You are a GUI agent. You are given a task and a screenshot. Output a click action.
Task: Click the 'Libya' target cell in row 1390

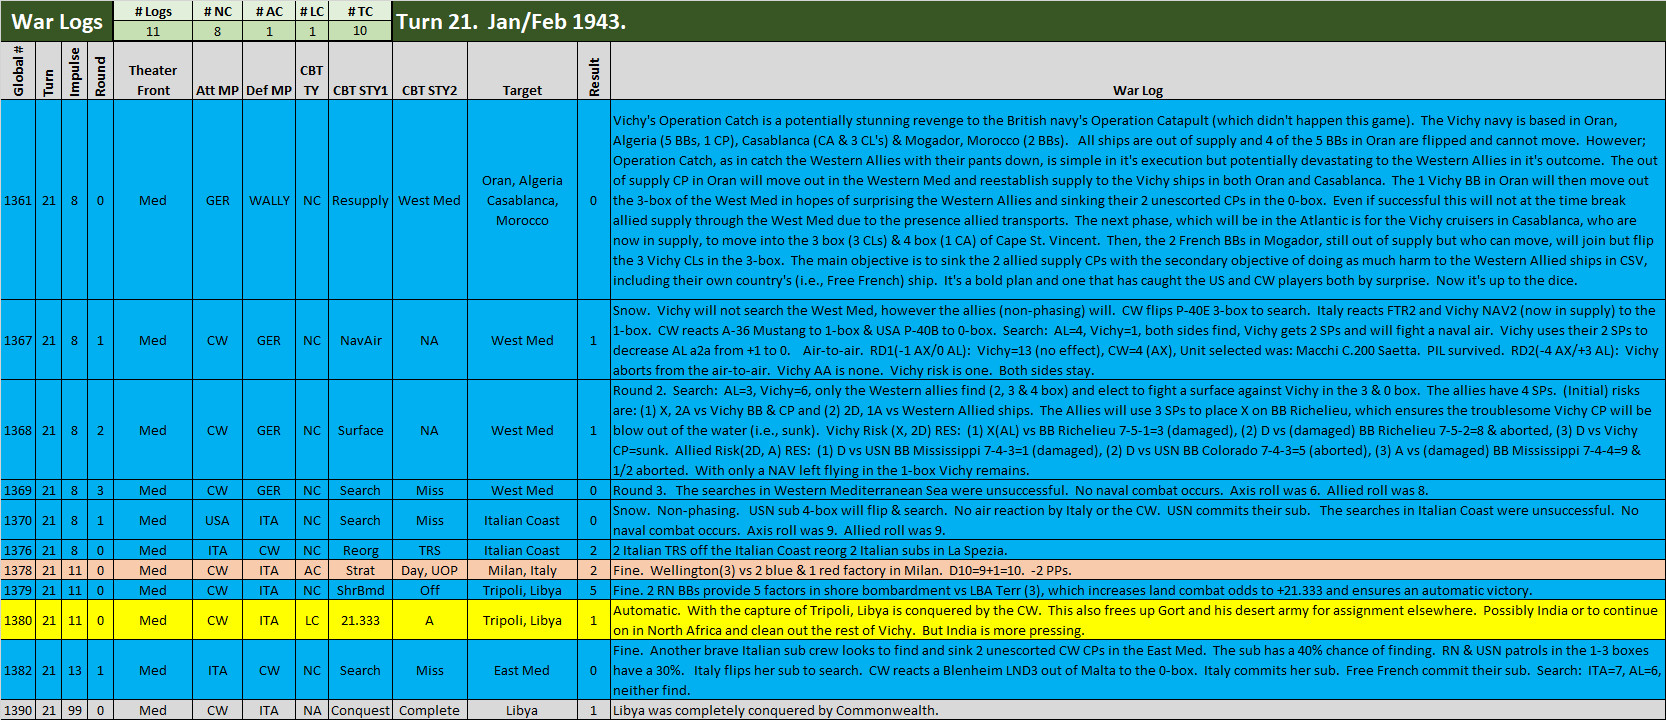click(522, 710)
